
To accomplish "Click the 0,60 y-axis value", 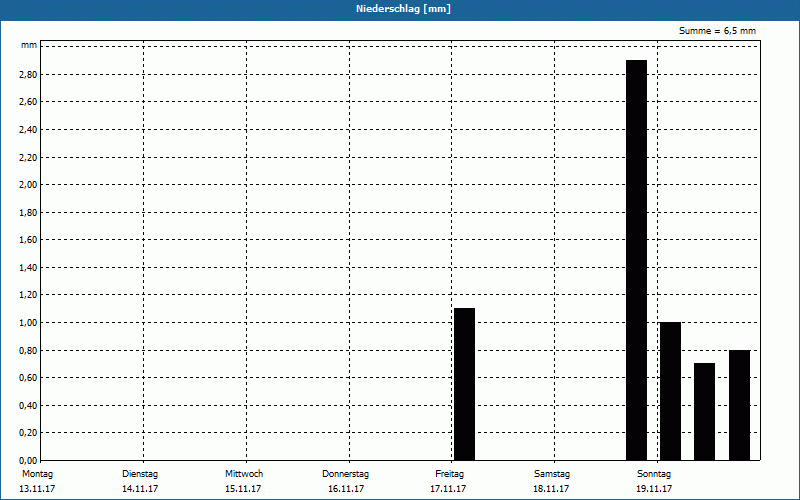I will pos(28,378).
